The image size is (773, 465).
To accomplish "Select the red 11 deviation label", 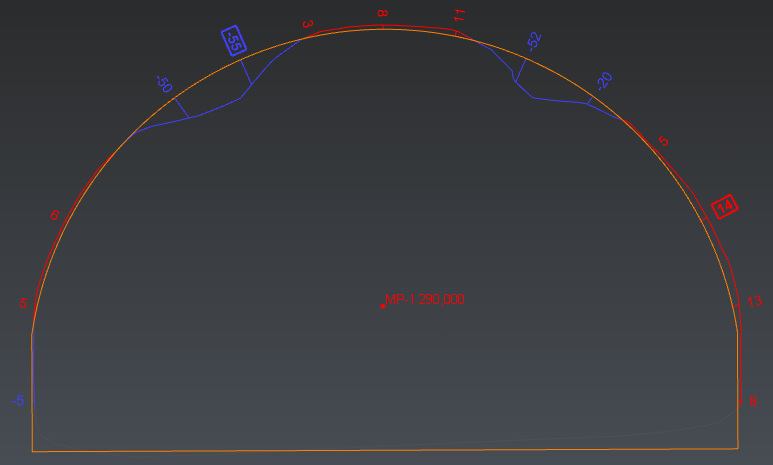I will pyautogui.click(x=459, y=15).
